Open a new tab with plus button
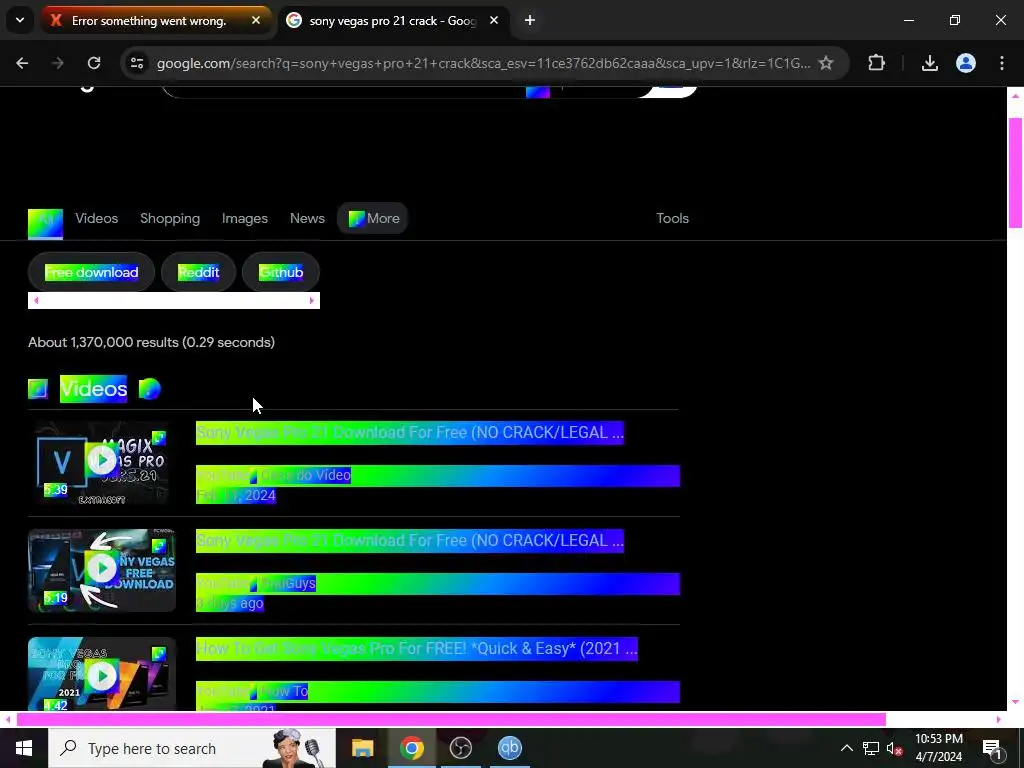The width and height of the screenshot is (1024, 768). [x=530, y=20]
